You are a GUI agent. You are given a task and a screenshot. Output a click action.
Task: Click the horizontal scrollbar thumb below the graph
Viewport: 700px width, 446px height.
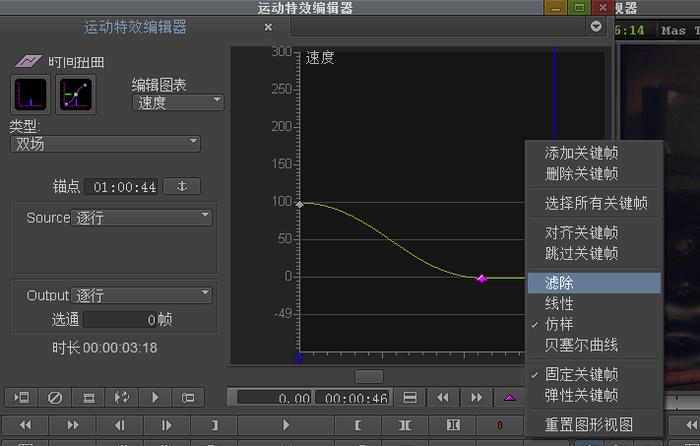coord(369,376)
